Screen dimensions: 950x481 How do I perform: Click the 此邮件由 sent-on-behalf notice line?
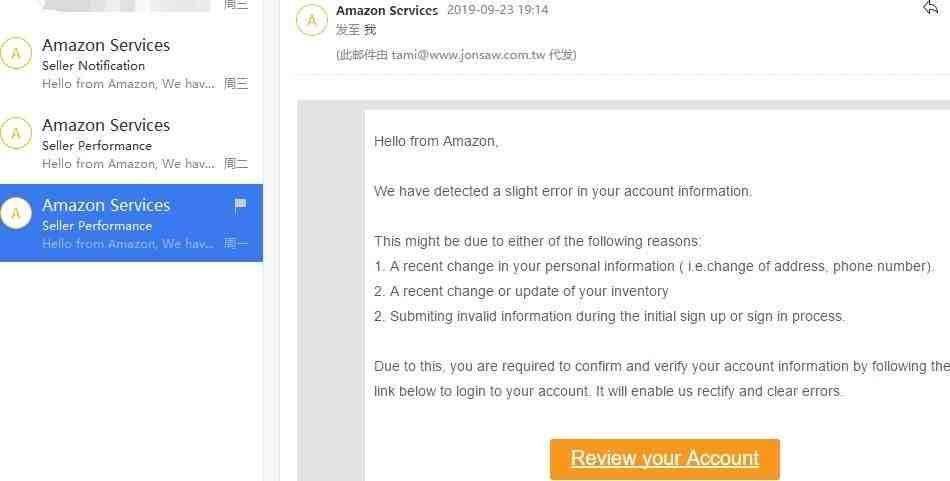[x=456, y=55]
